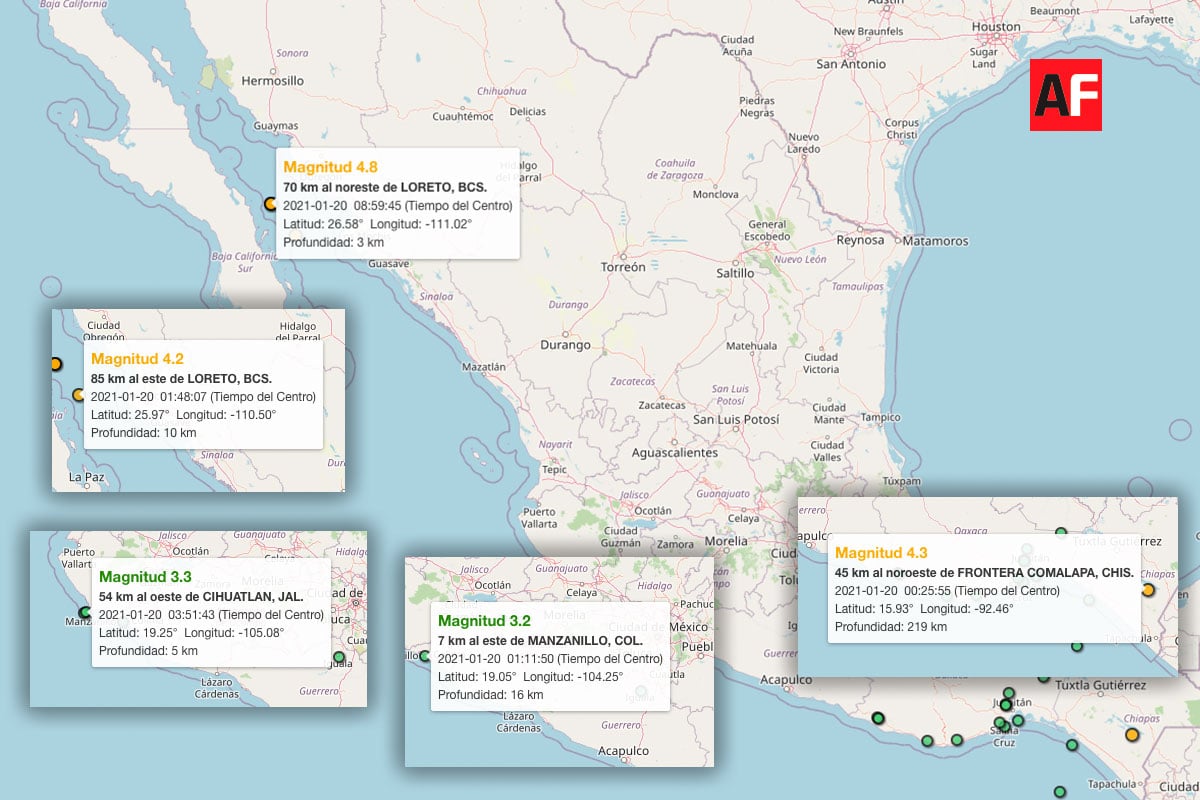Click timestamp 2021-01-20 01:11:50
This screenshot has width=1200, height=800.
click(x=550, y=658)
